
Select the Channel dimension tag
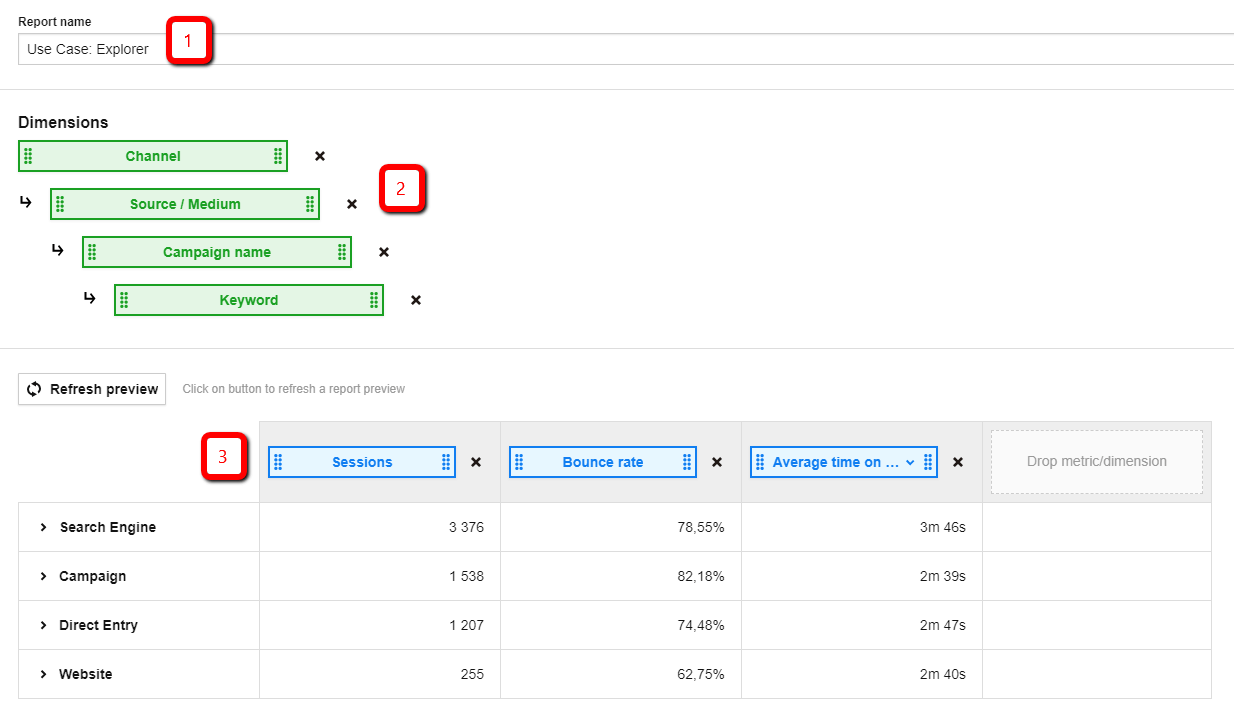153,156
